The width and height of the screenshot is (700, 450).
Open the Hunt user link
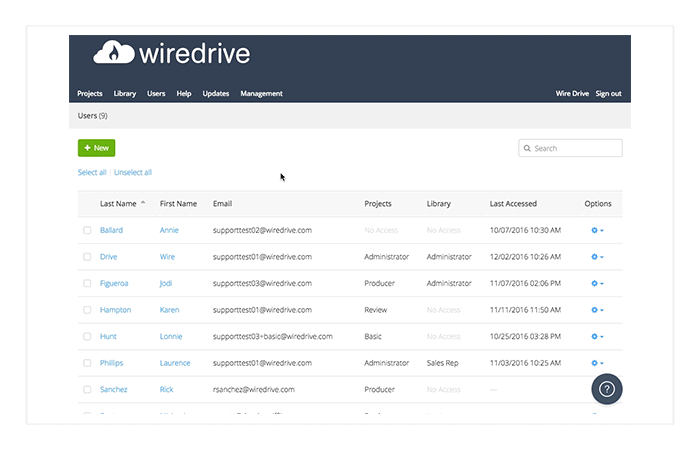coord(108,337)
